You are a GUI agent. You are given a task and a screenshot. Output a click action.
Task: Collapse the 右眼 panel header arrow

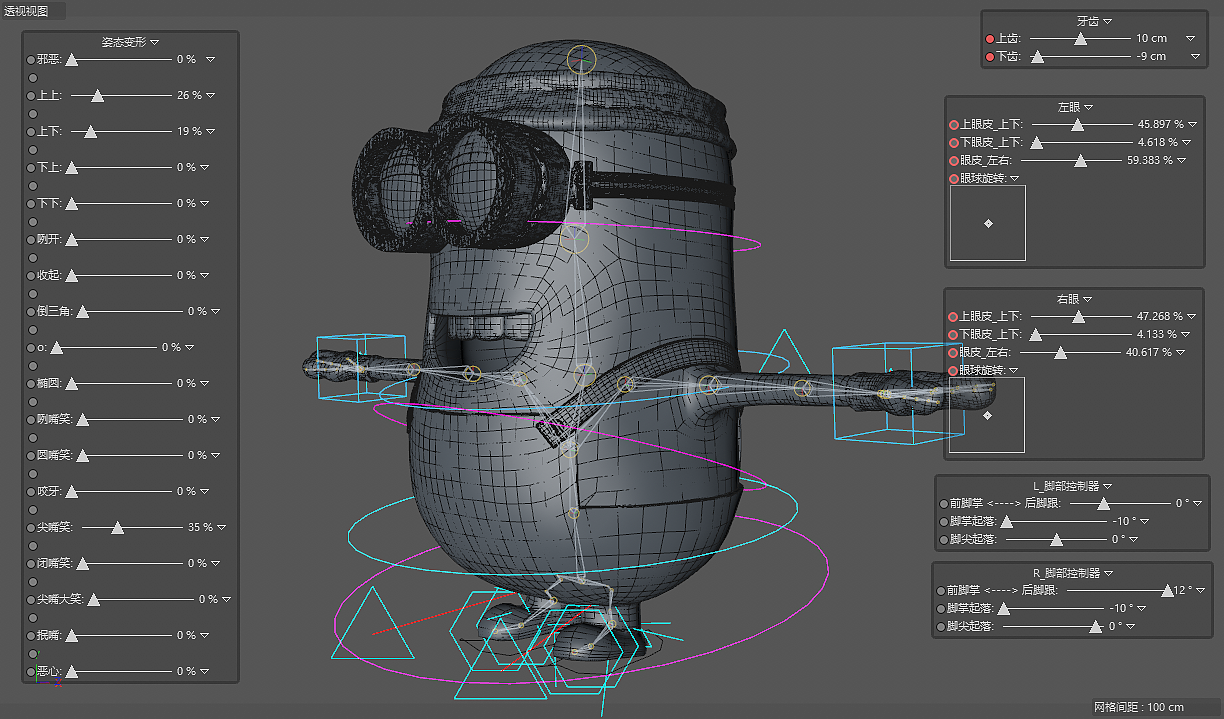tap(1088, 299)
